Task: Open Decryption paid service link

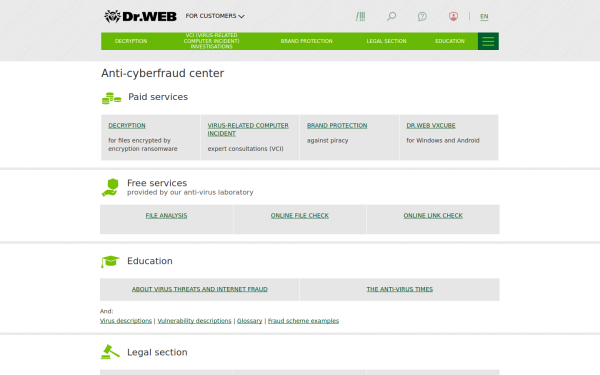Action: [x=127, y=126]
